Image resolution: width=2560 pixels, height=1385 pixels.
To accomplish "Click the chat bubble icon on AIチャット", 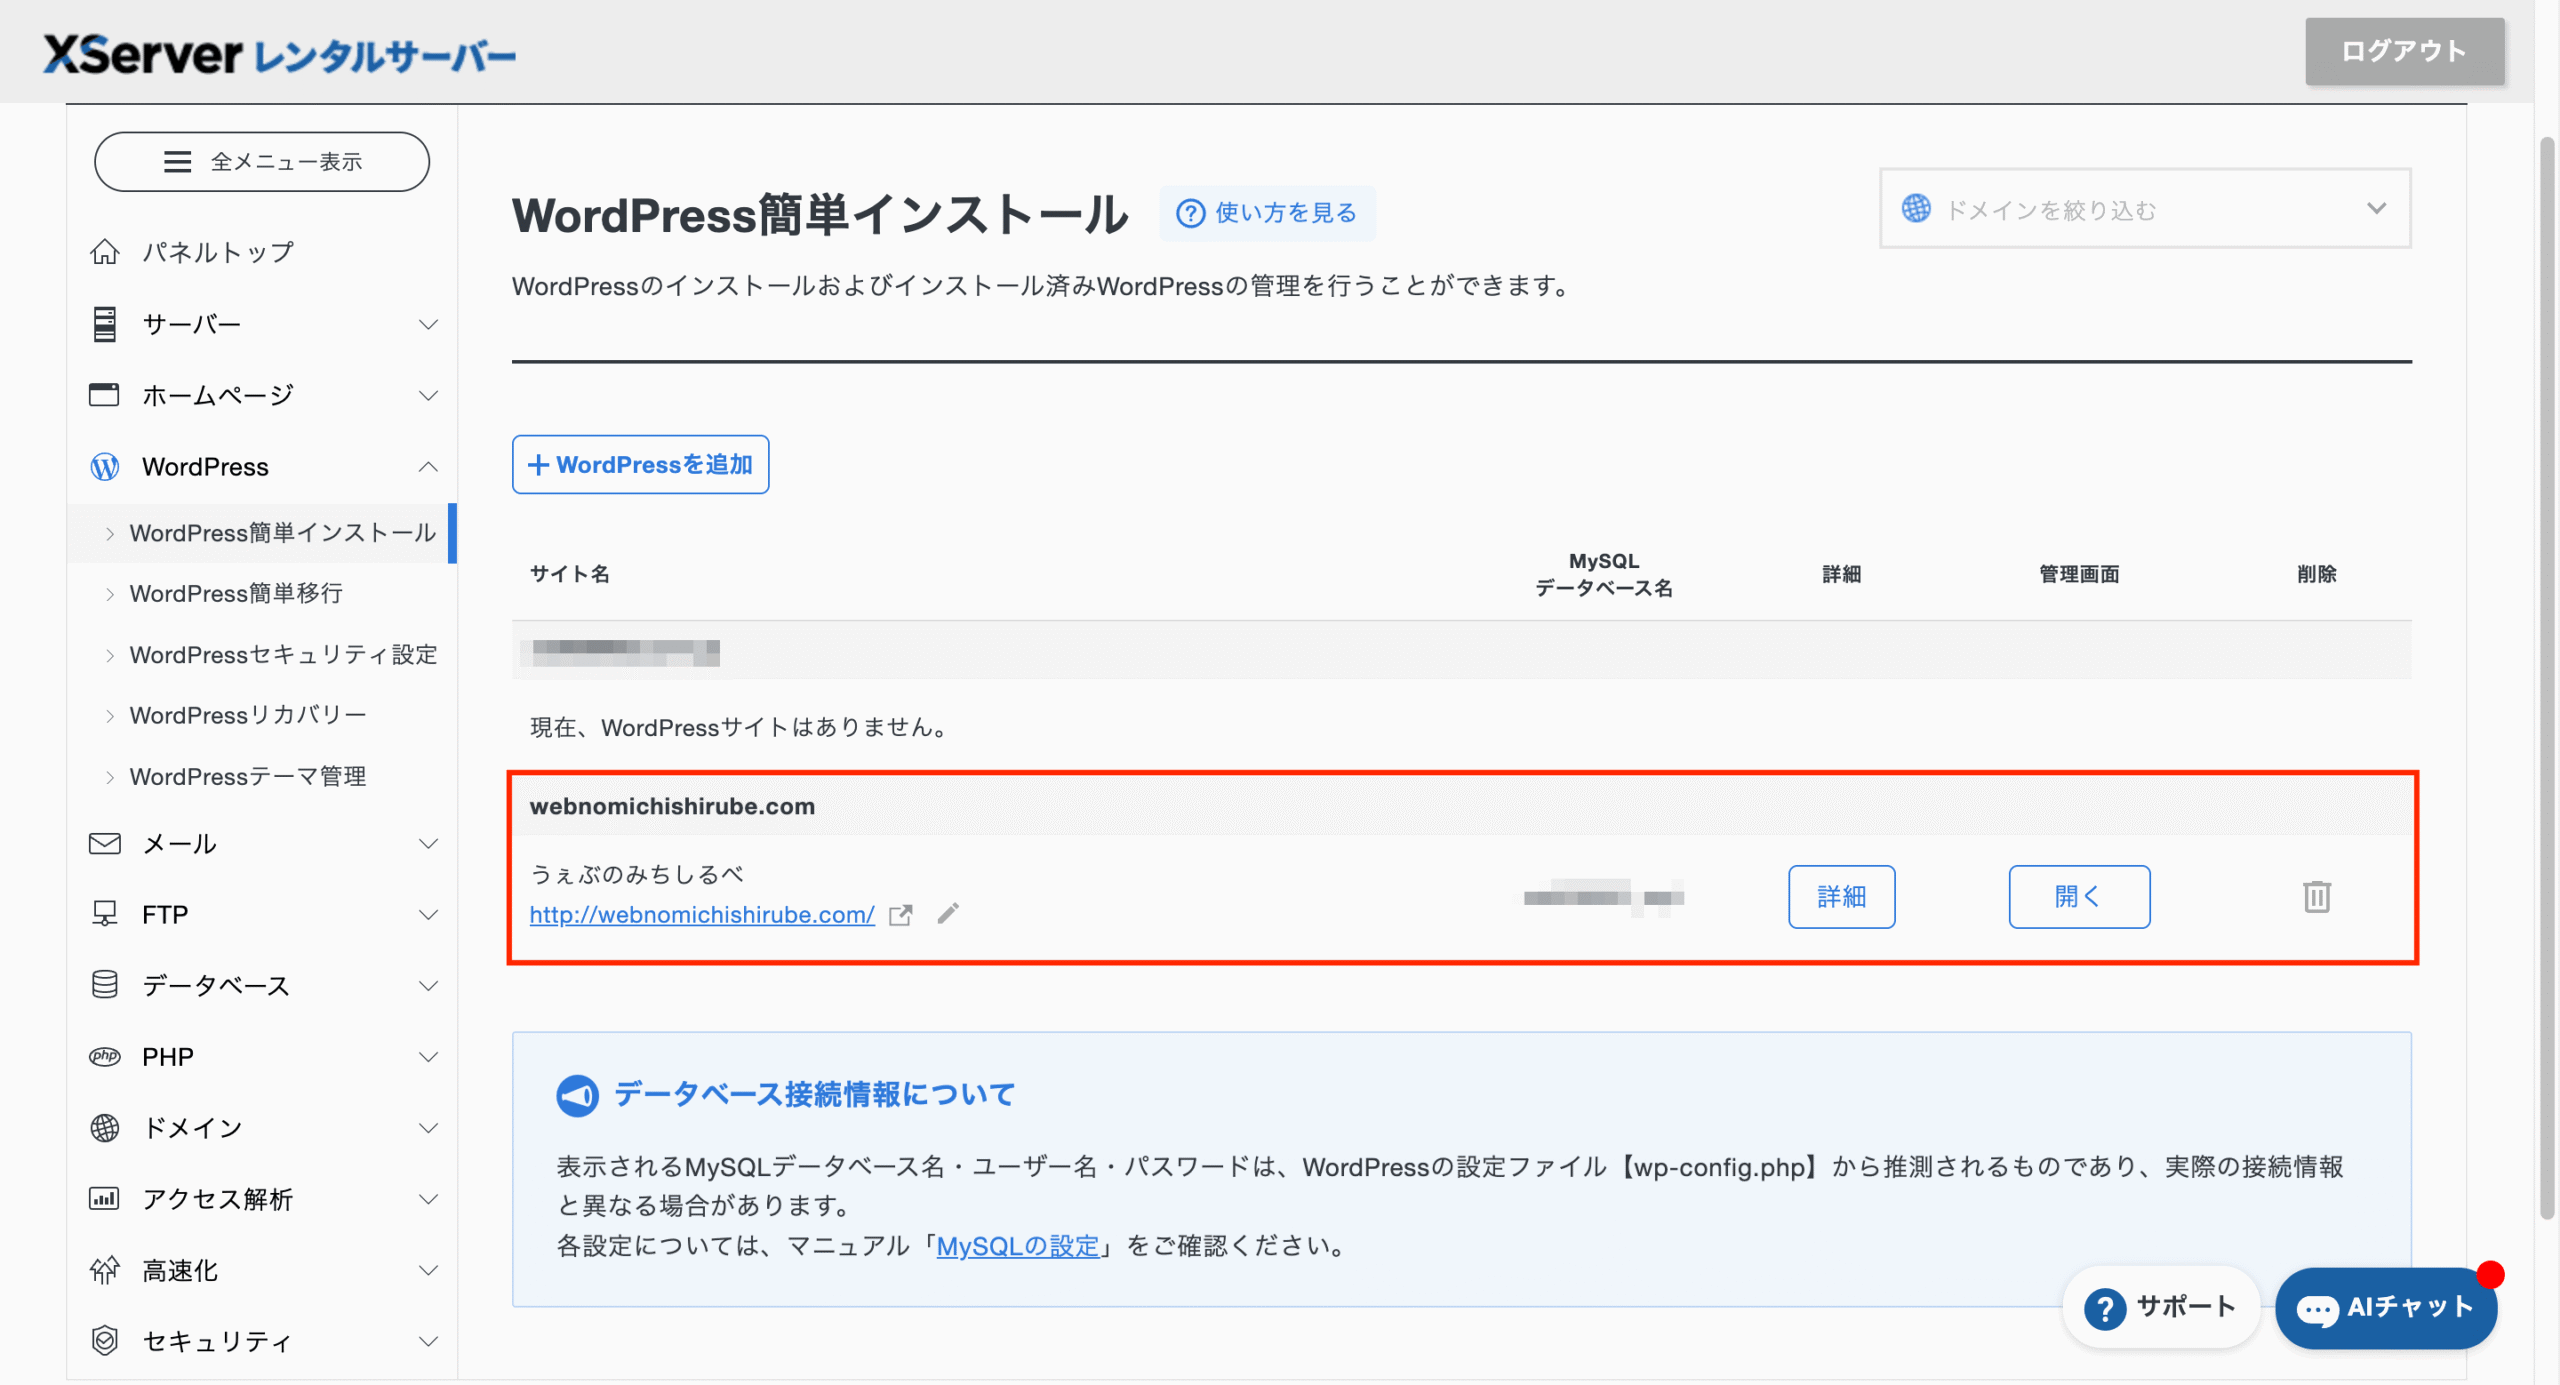I will point(2317,1310).
